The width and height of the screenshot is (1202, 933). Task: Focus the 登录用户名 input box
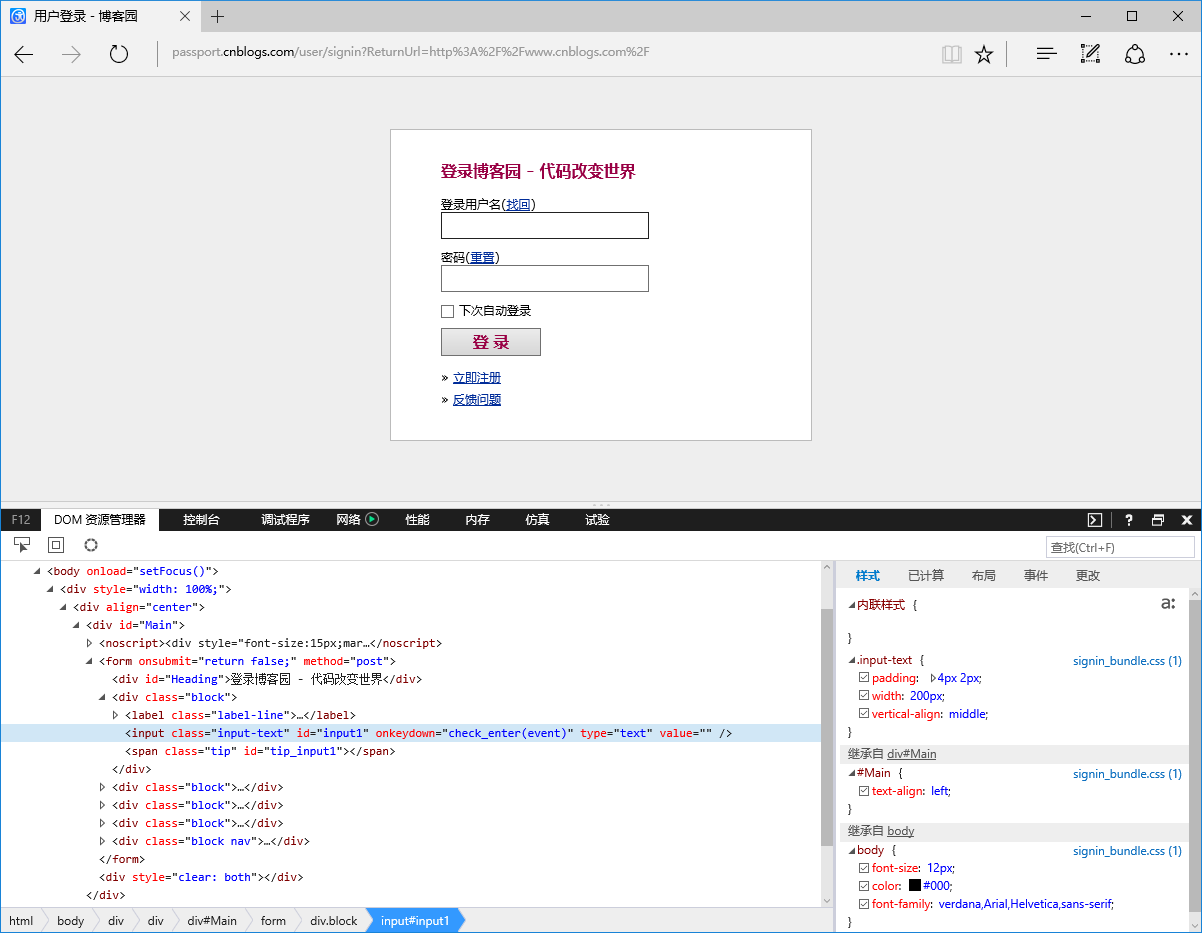[545, 225]
